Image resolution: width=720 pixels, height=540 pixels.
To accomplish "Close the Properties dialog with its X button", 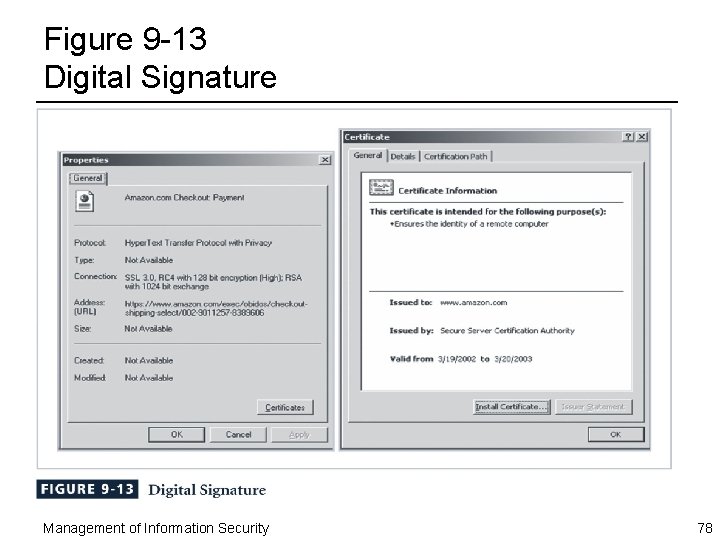I will click(x=325, y=159).
